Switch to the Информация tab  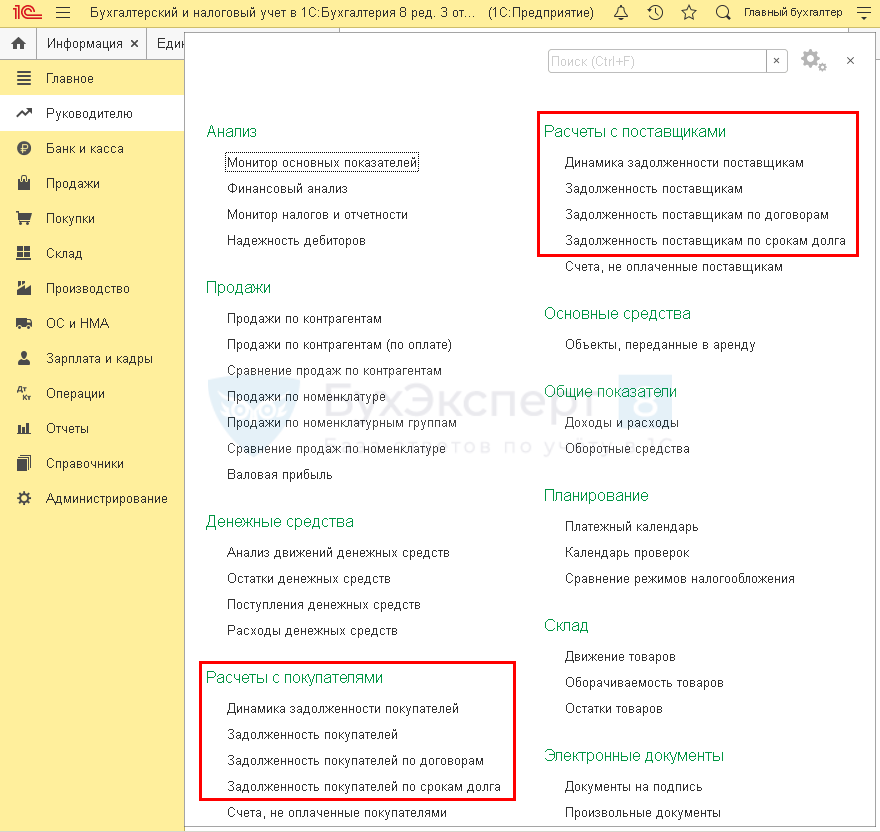(84, 44)
